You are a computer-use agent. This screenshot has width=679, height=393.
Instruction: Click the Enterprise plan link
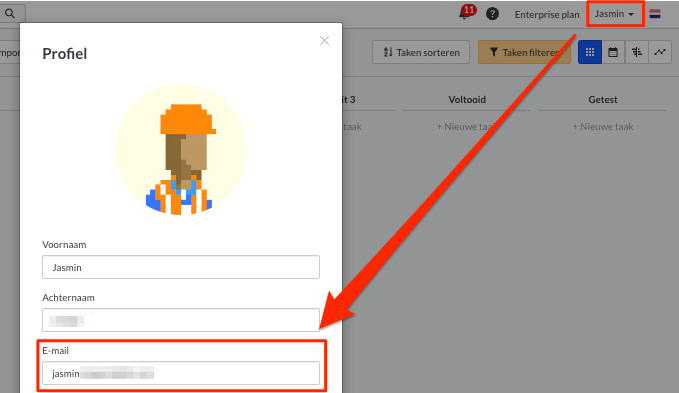tap(546, 15)
